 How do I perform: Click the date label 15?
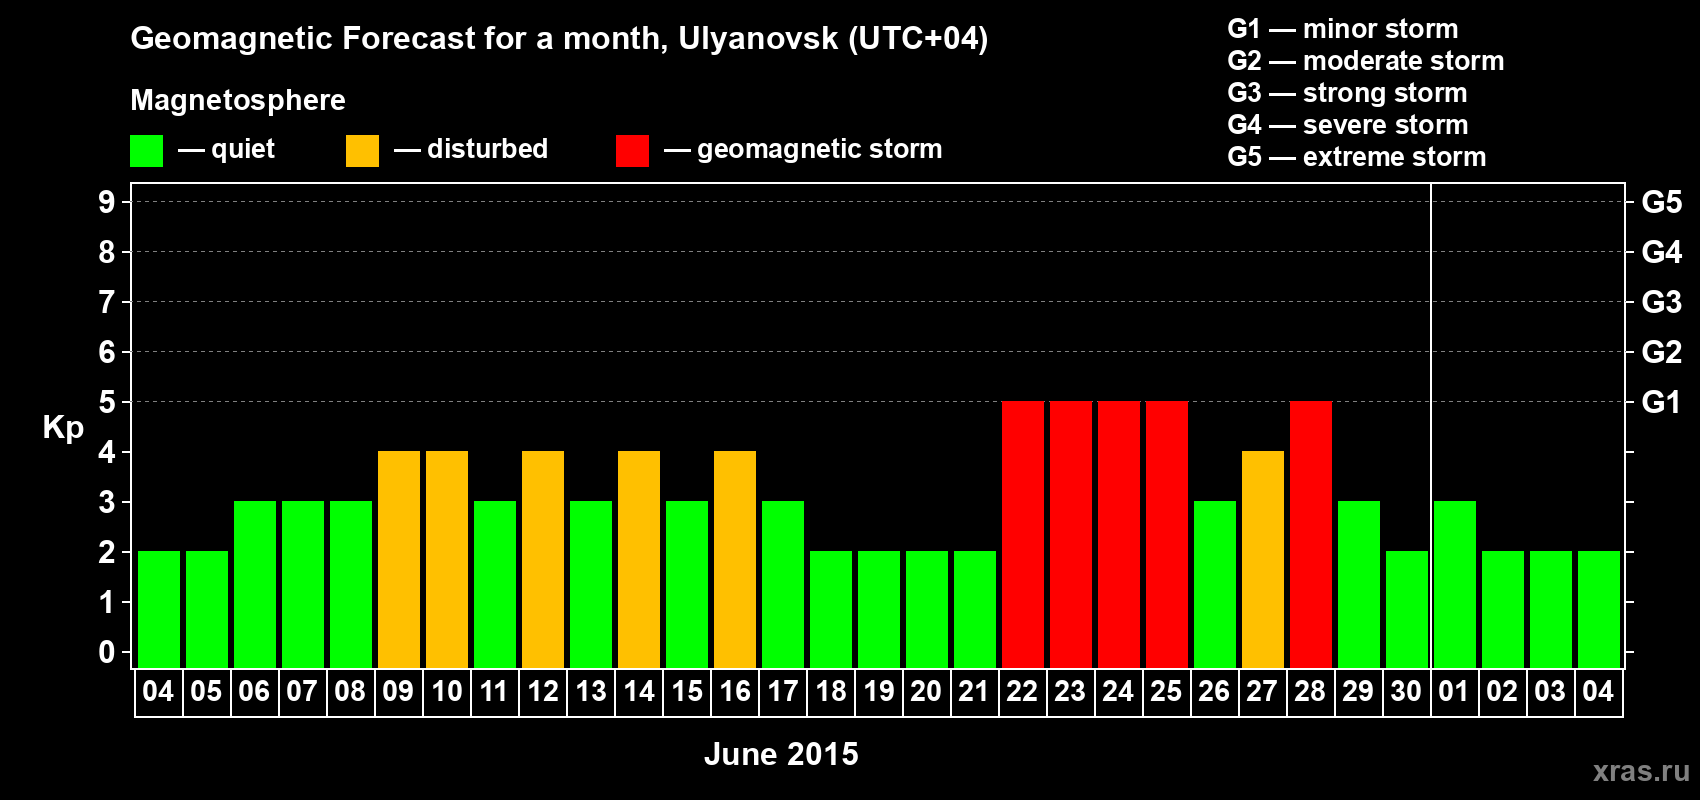(686, 692)
